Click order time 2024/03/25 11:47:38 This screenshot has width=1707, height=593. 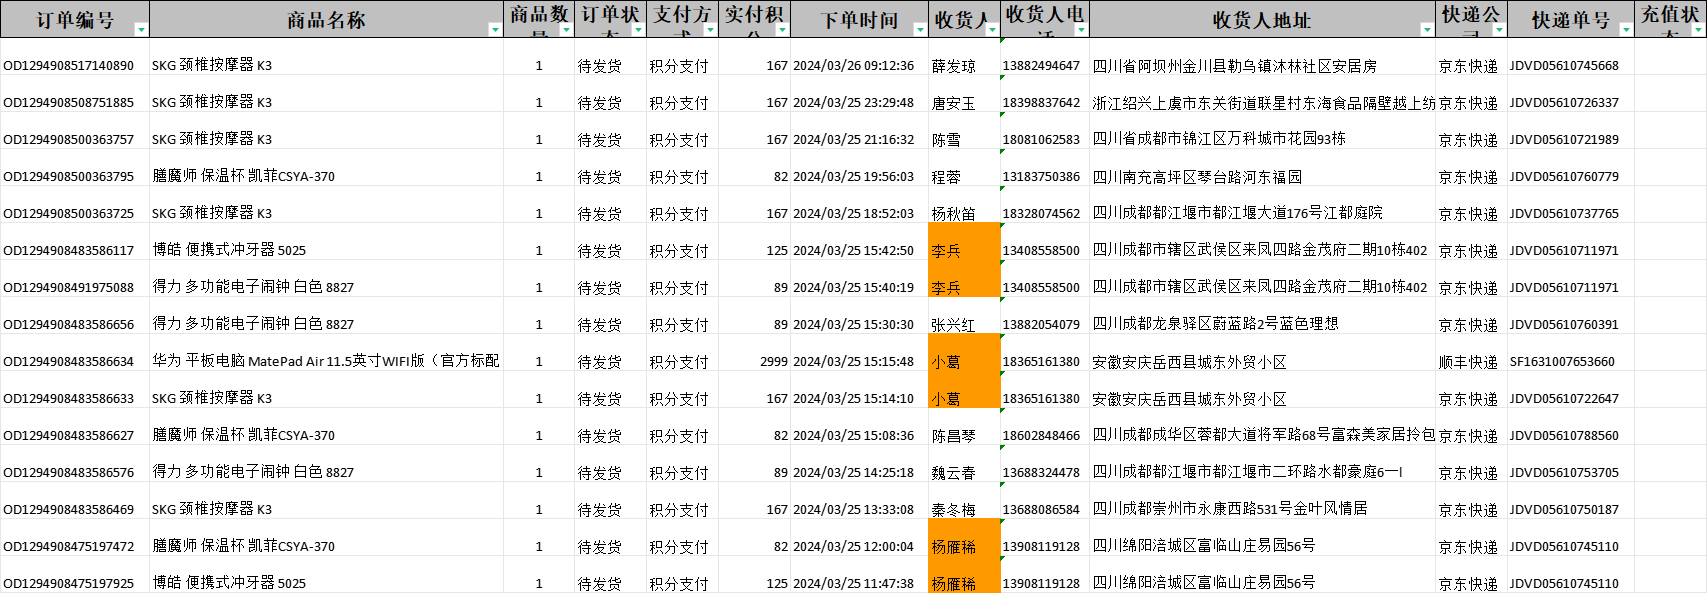[x=853, y=583]
